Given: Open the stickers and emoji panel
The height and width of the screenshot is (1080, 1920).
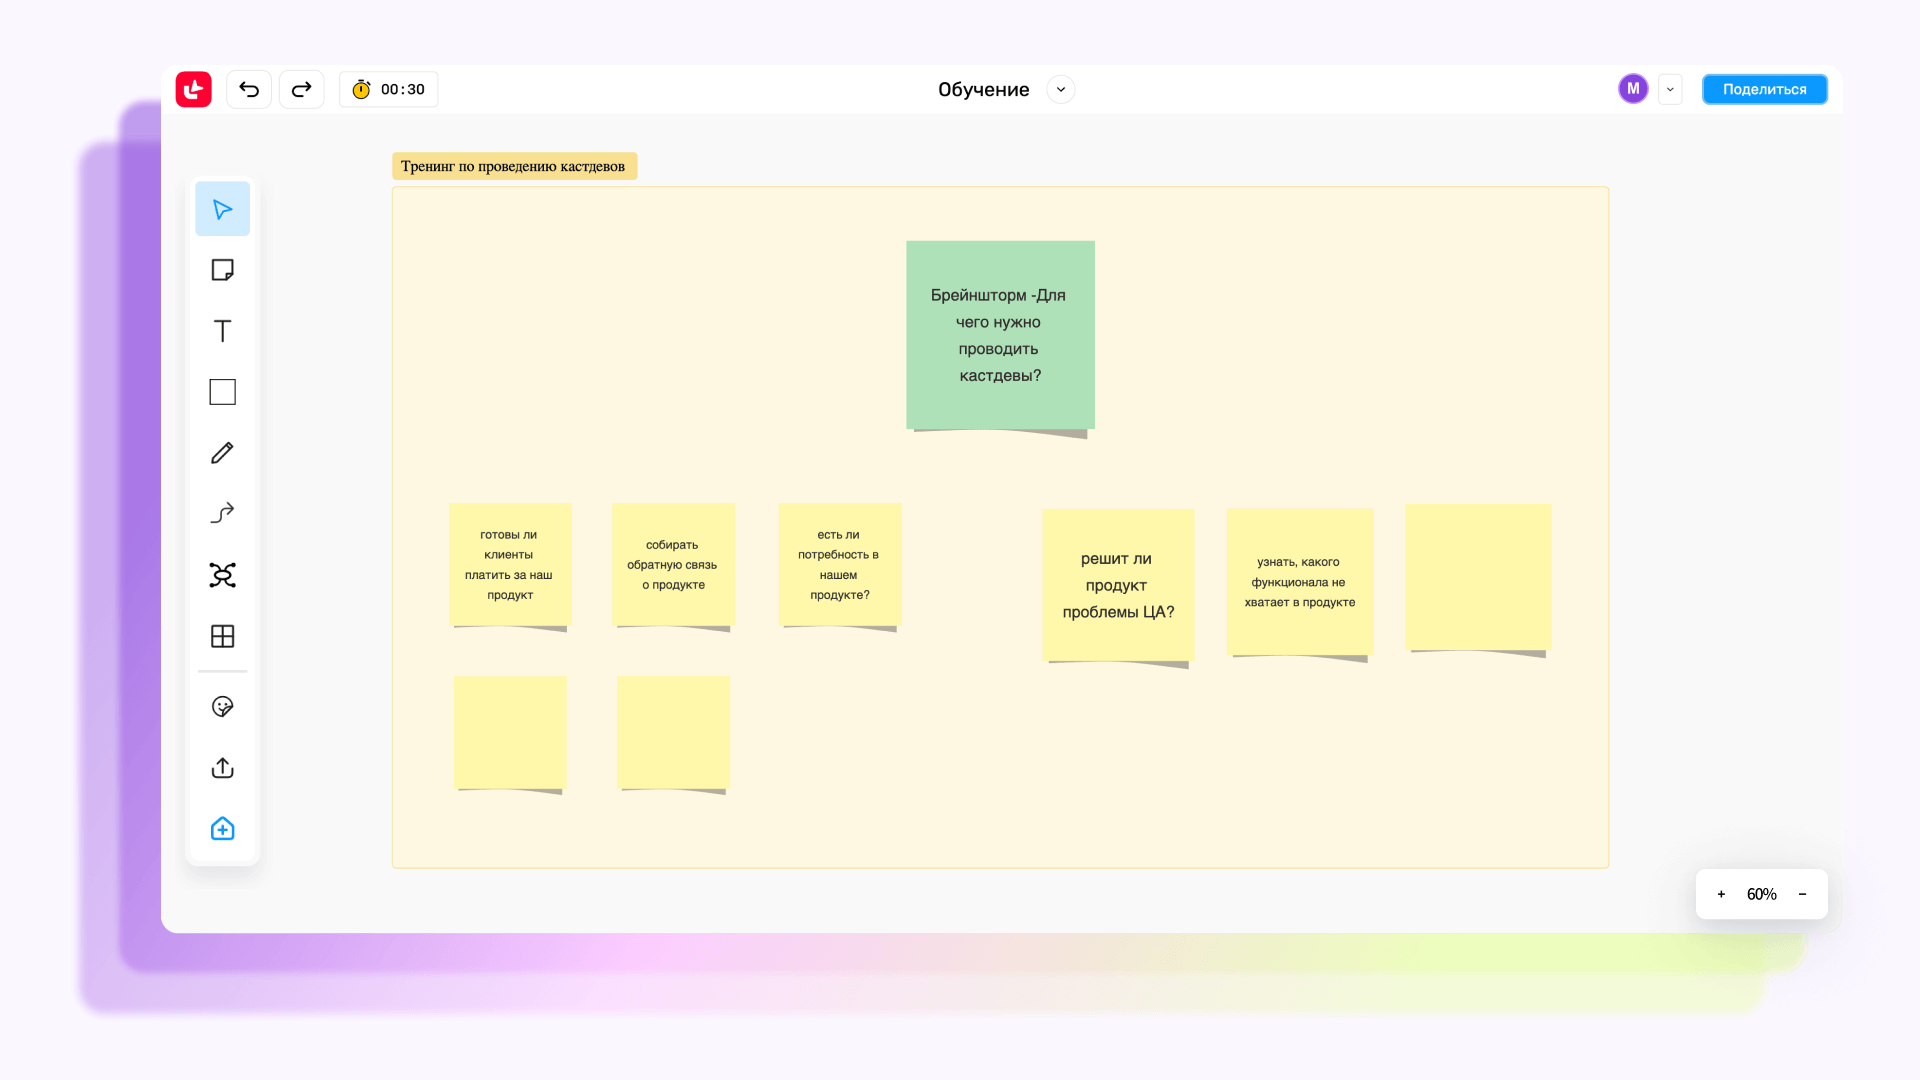Looking at the screenshot, I should [x=222, y=707].
